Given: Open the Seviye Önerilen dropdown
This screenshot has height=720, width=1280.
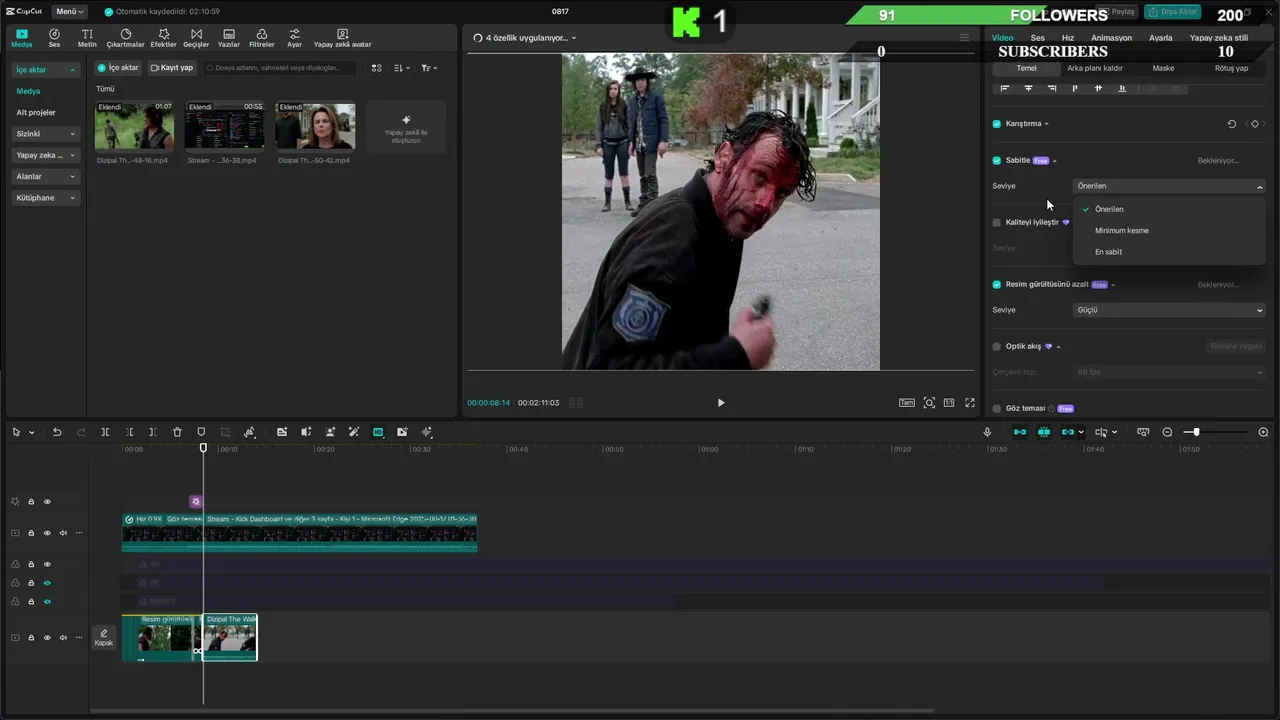Looking at the screenshot, I should (1169, 186).
